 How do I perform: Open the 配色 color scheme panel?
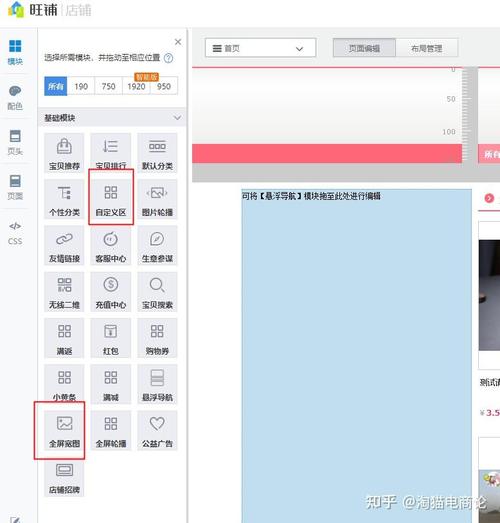(x=15, y=97)
